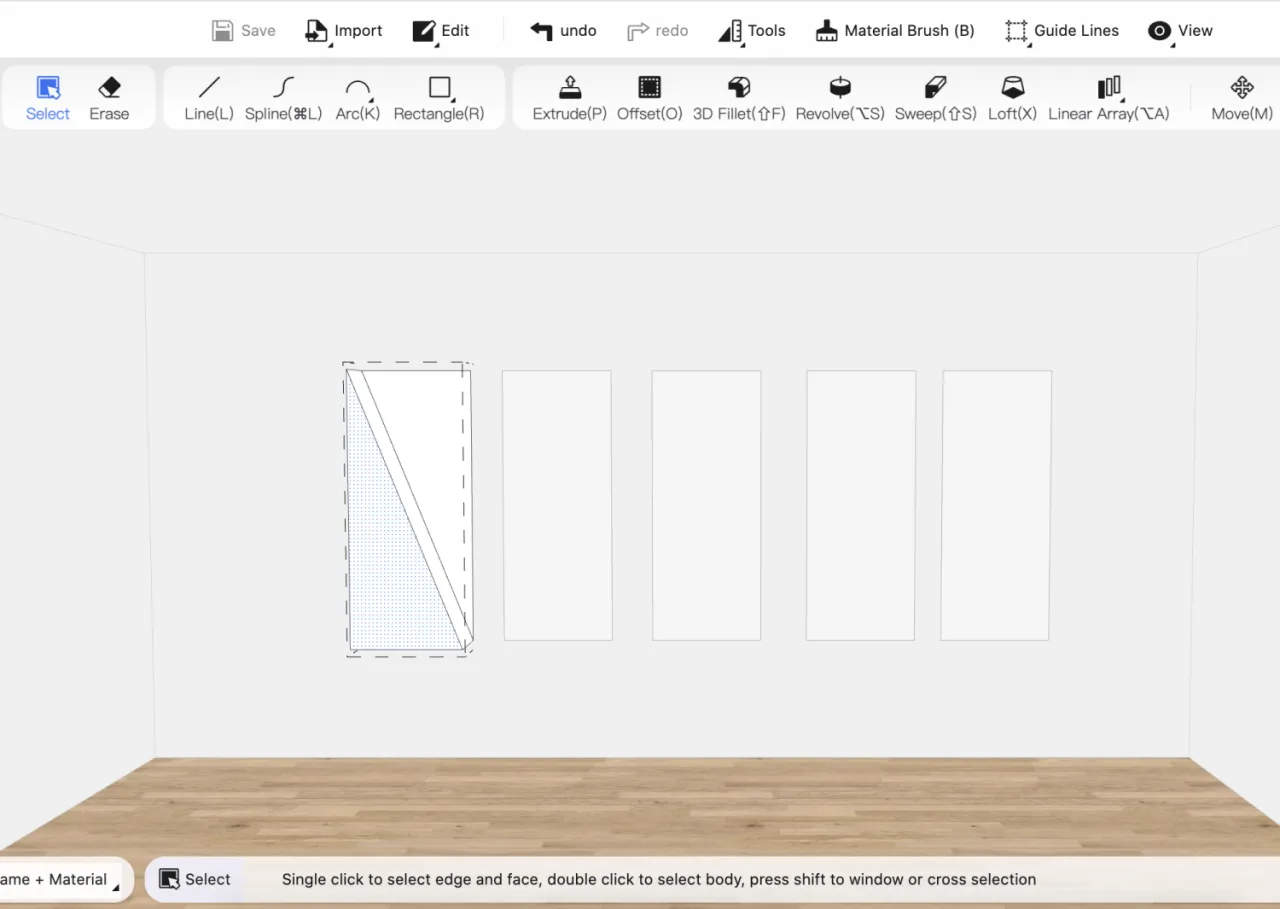Screen dimensions: 1280x909
Task: Choose the Loft tool
Action: point(1012,98)
